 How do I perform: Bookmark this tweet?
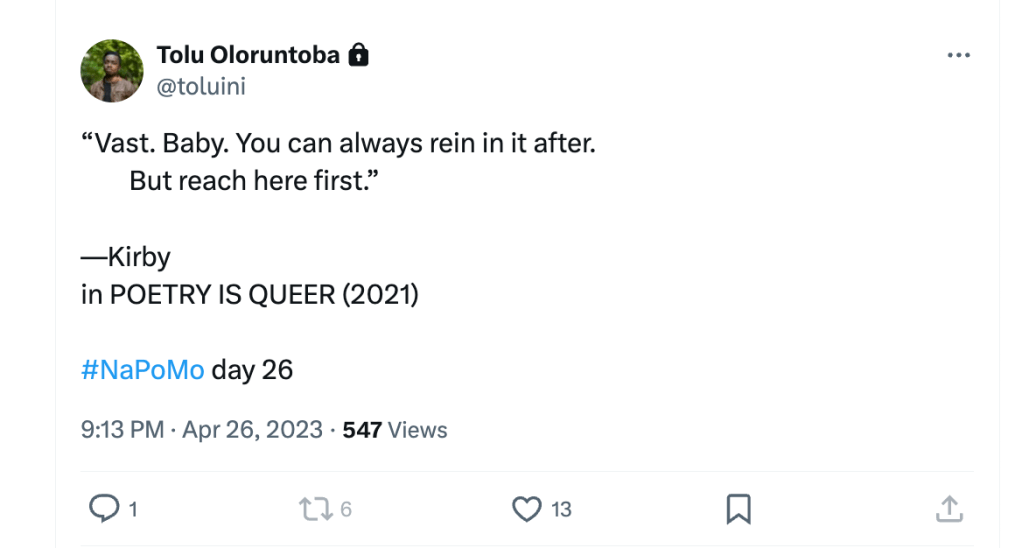tap(738, 509)
